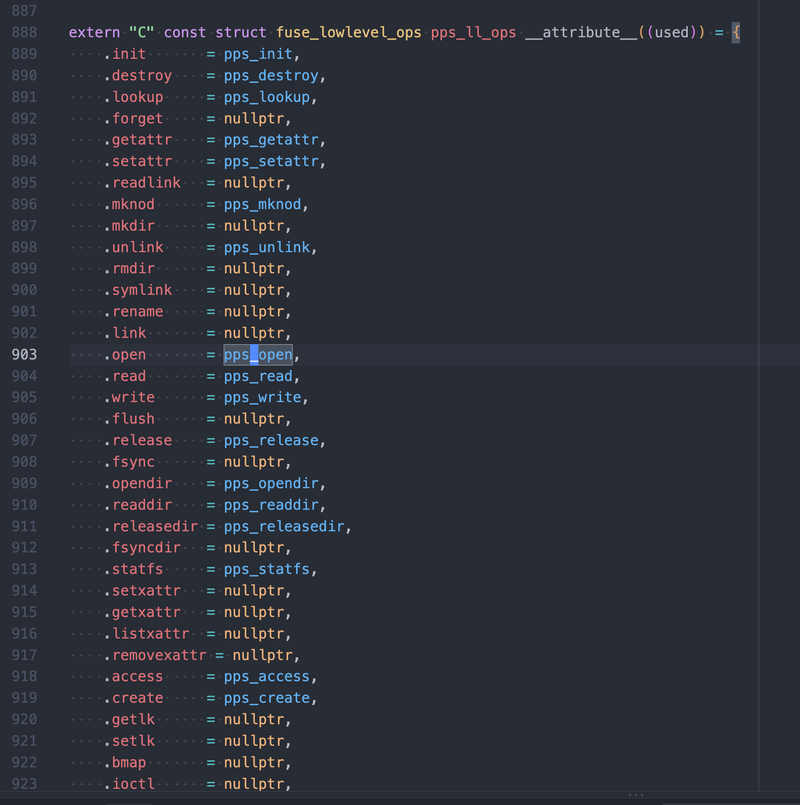Click the .listxattr field name
The width and height of the screenshot is (800, 805).
click(147, 634)
